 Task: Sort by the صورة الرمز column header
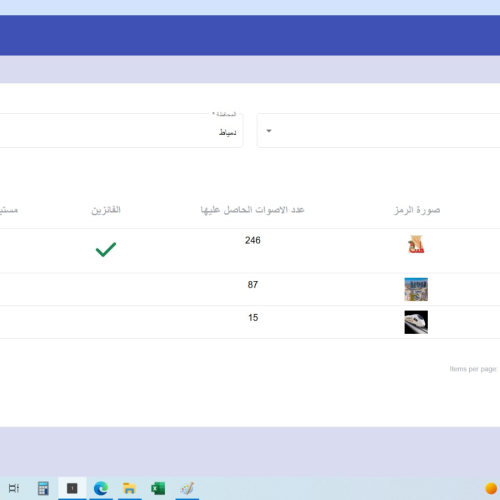tap(417, 210)
